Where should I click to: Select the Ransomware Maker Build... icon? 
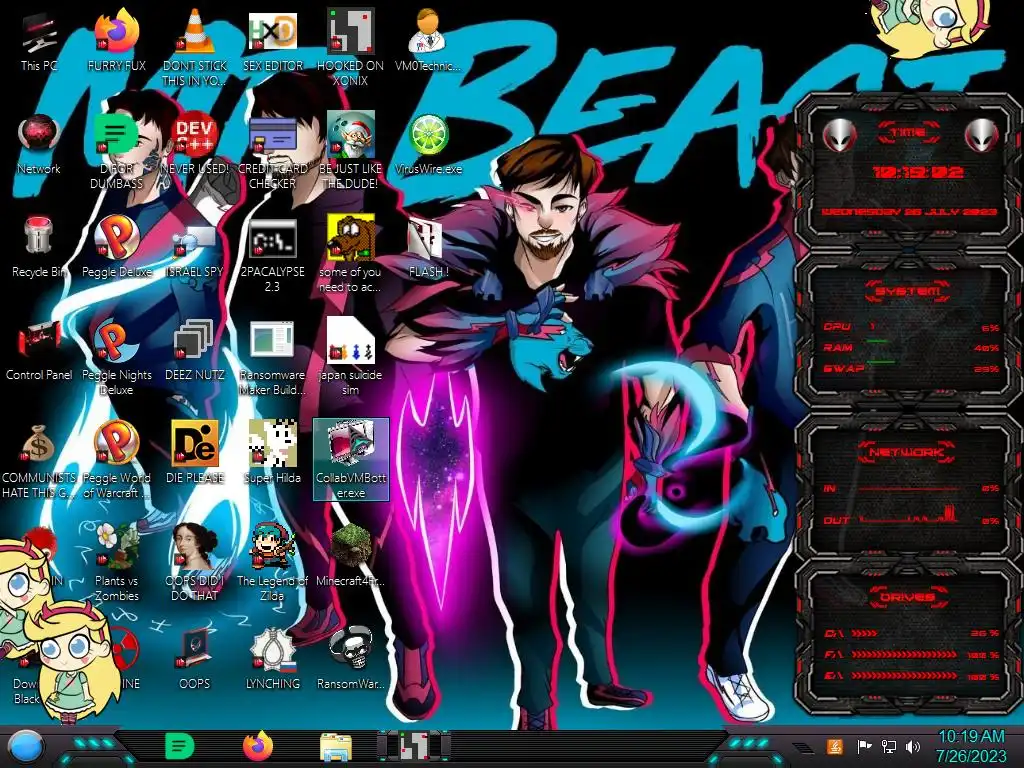[272, 358]
